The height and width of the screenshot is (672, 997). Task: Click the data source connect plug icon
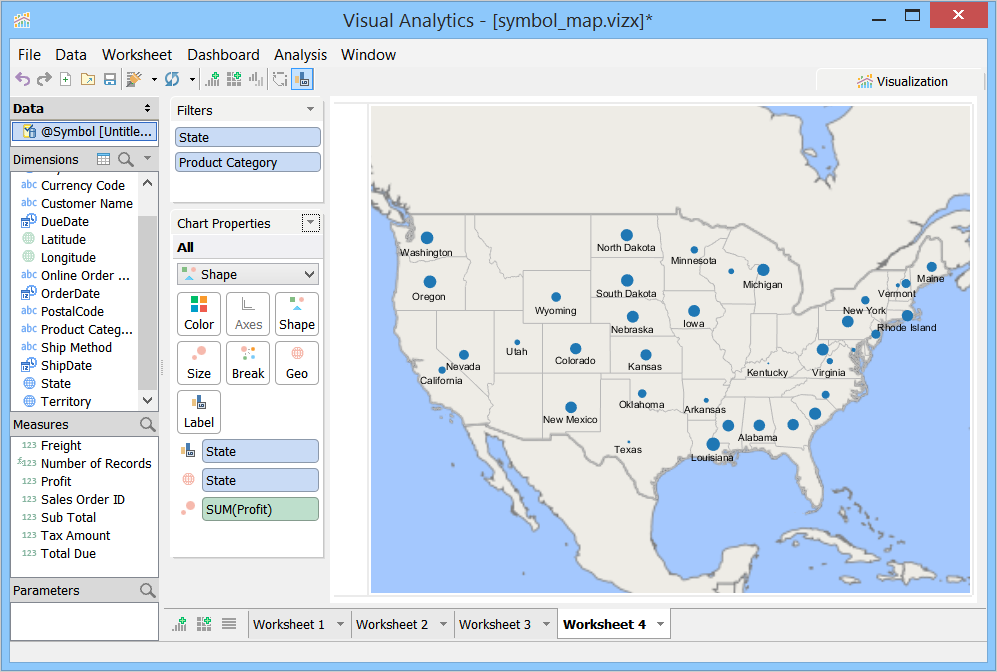[134, 79]
